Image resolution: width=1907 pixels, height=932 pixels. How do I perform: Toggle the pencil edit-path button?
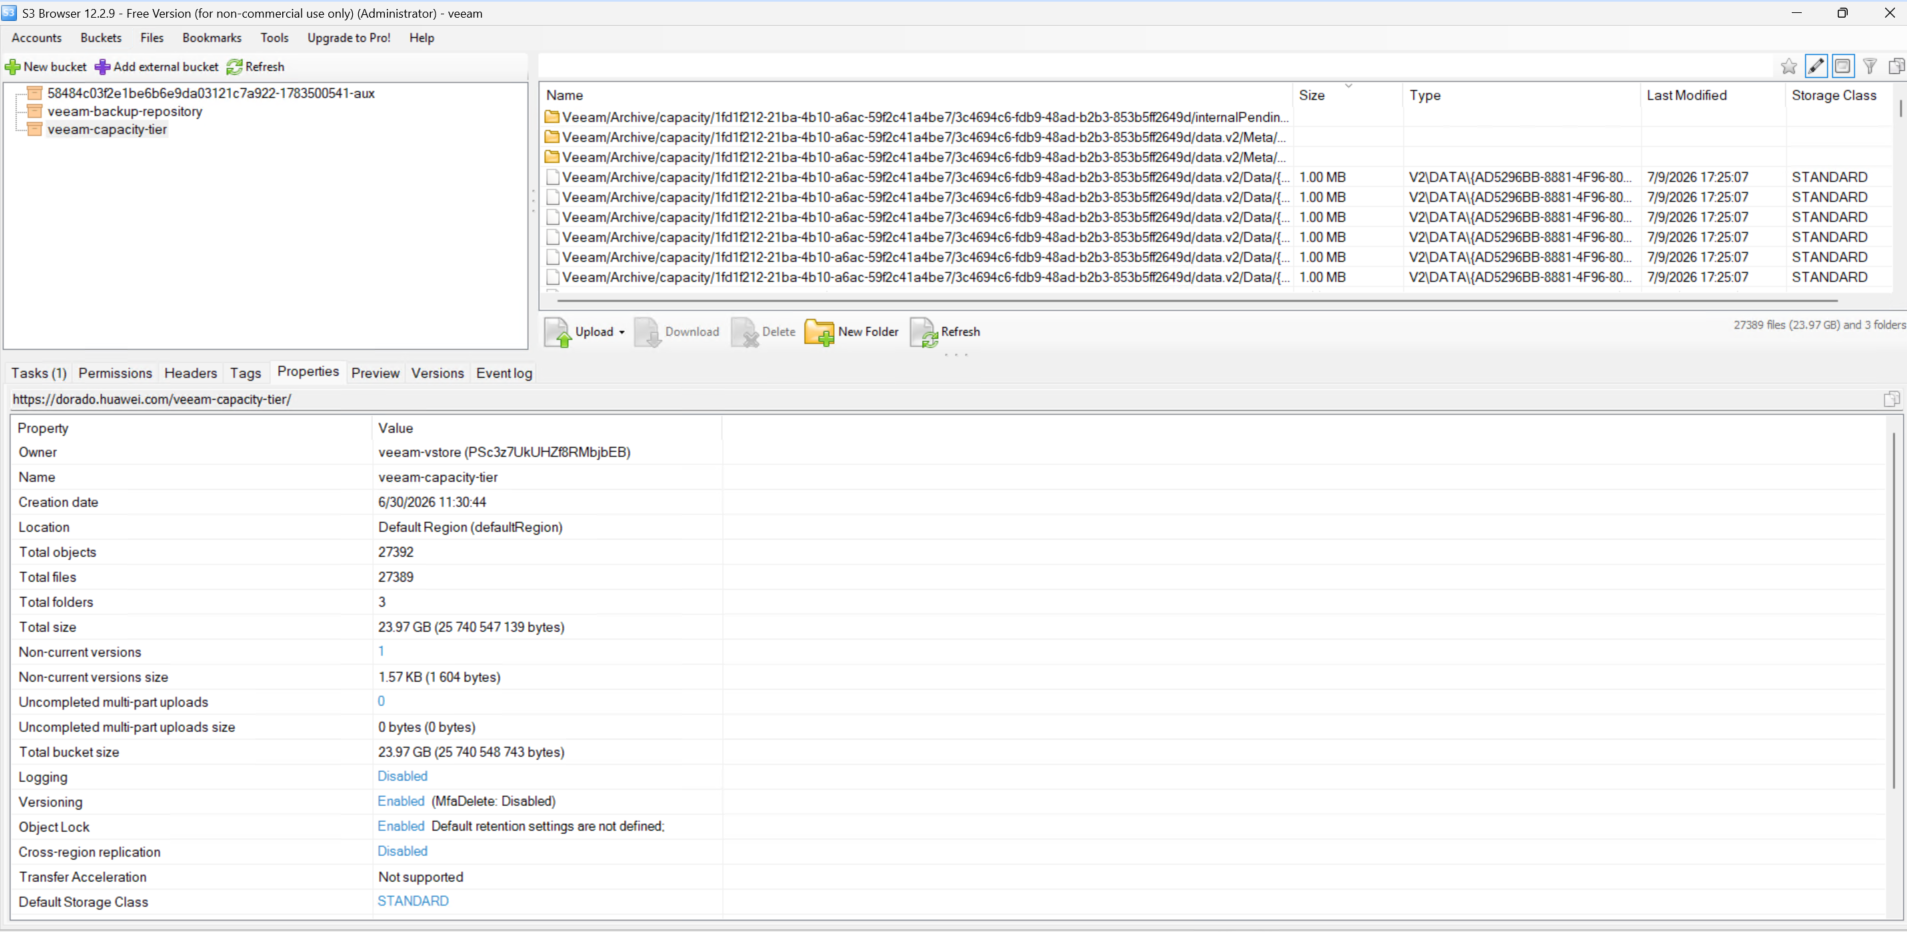coord(1816,66)
